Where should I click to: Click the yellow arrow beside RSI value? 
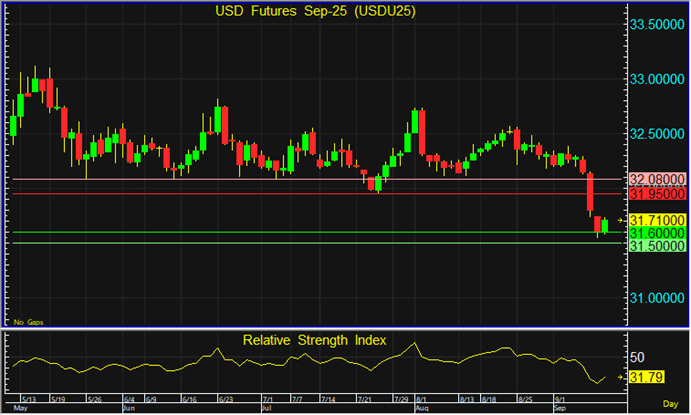click(x=620, y=377)
